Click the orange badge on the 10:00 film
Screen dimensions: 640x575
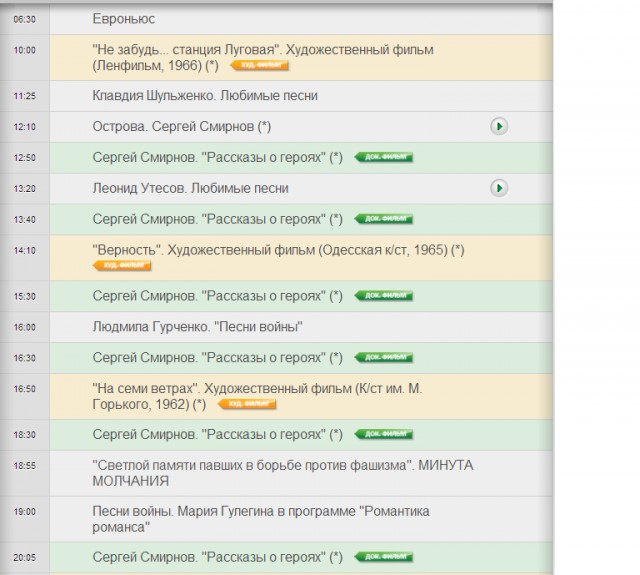260,66
